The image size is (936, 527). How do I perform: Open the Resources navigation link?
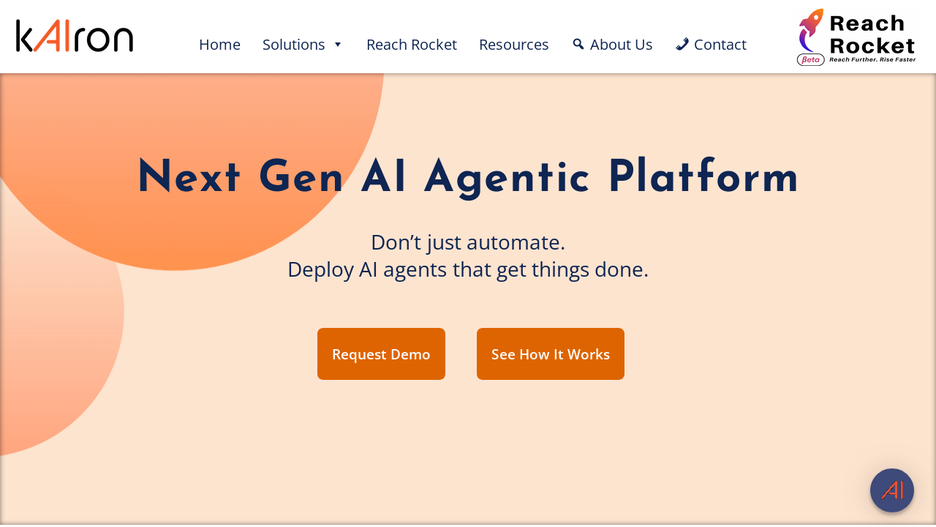[x=513, y=45]
